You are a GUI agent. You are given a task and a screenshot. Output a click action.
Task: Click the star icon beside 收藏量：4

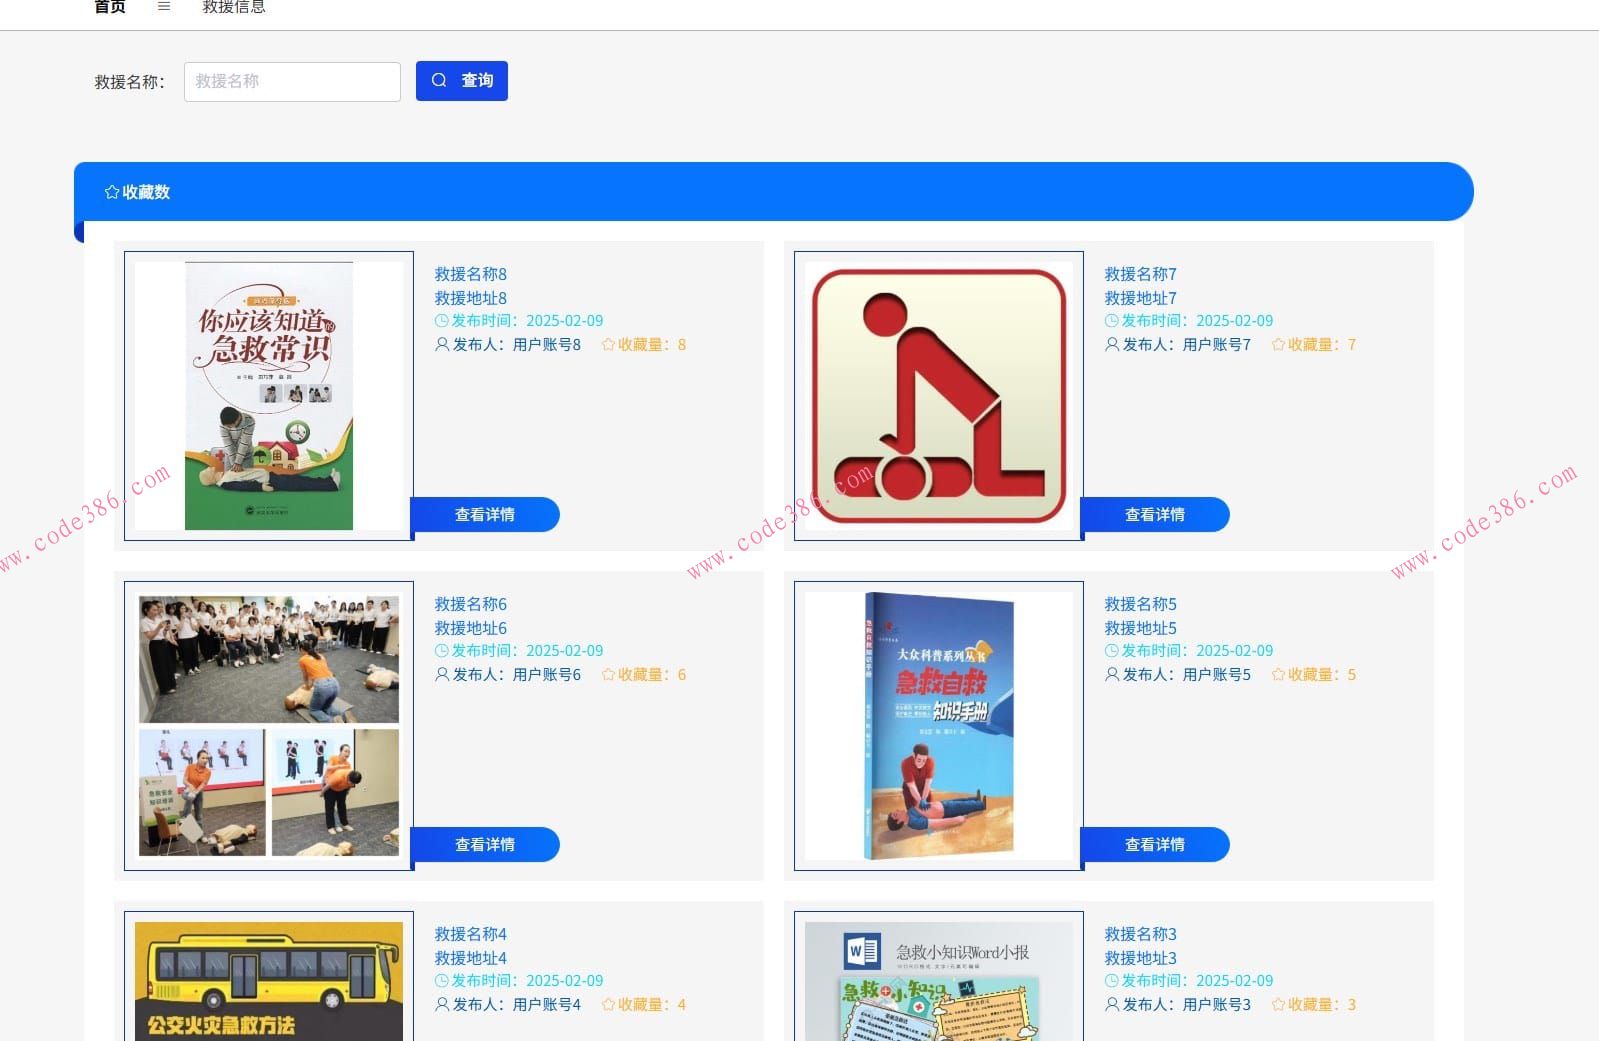tap(608, 1005)
